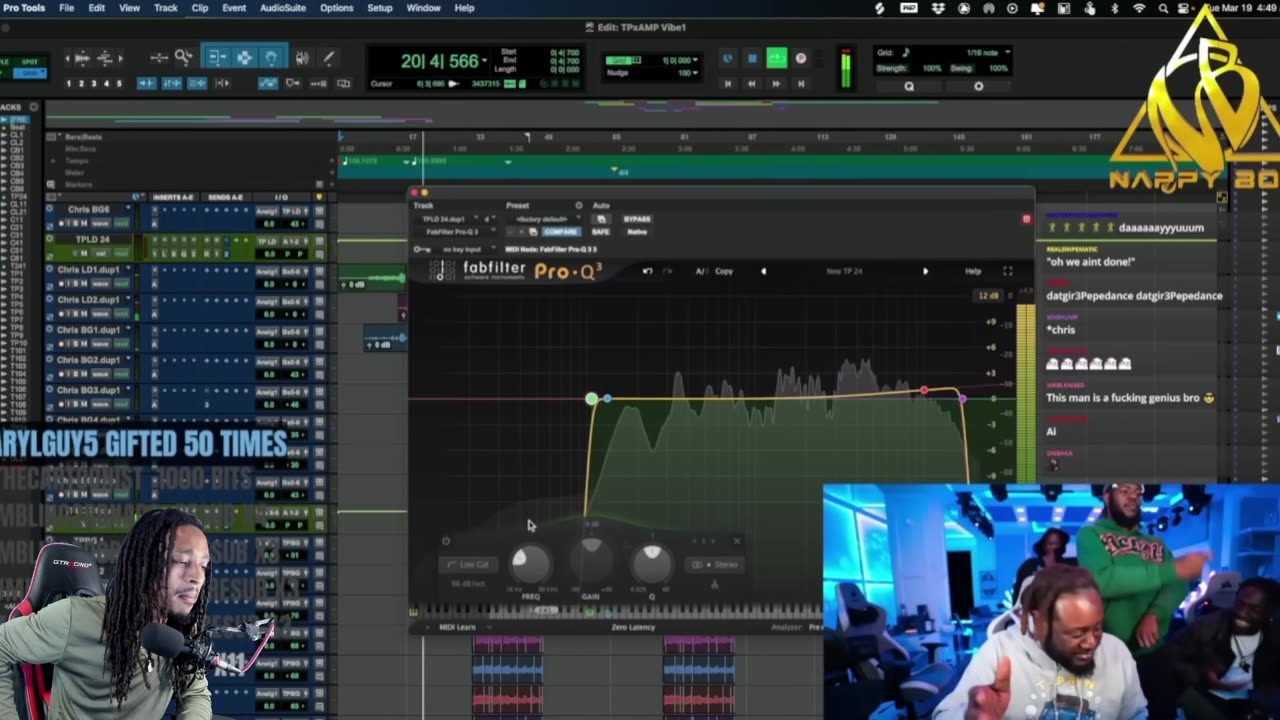This screenshot has width=1280, height=720.
Task: Click the split band scissors icon
Action: [714, 583]
